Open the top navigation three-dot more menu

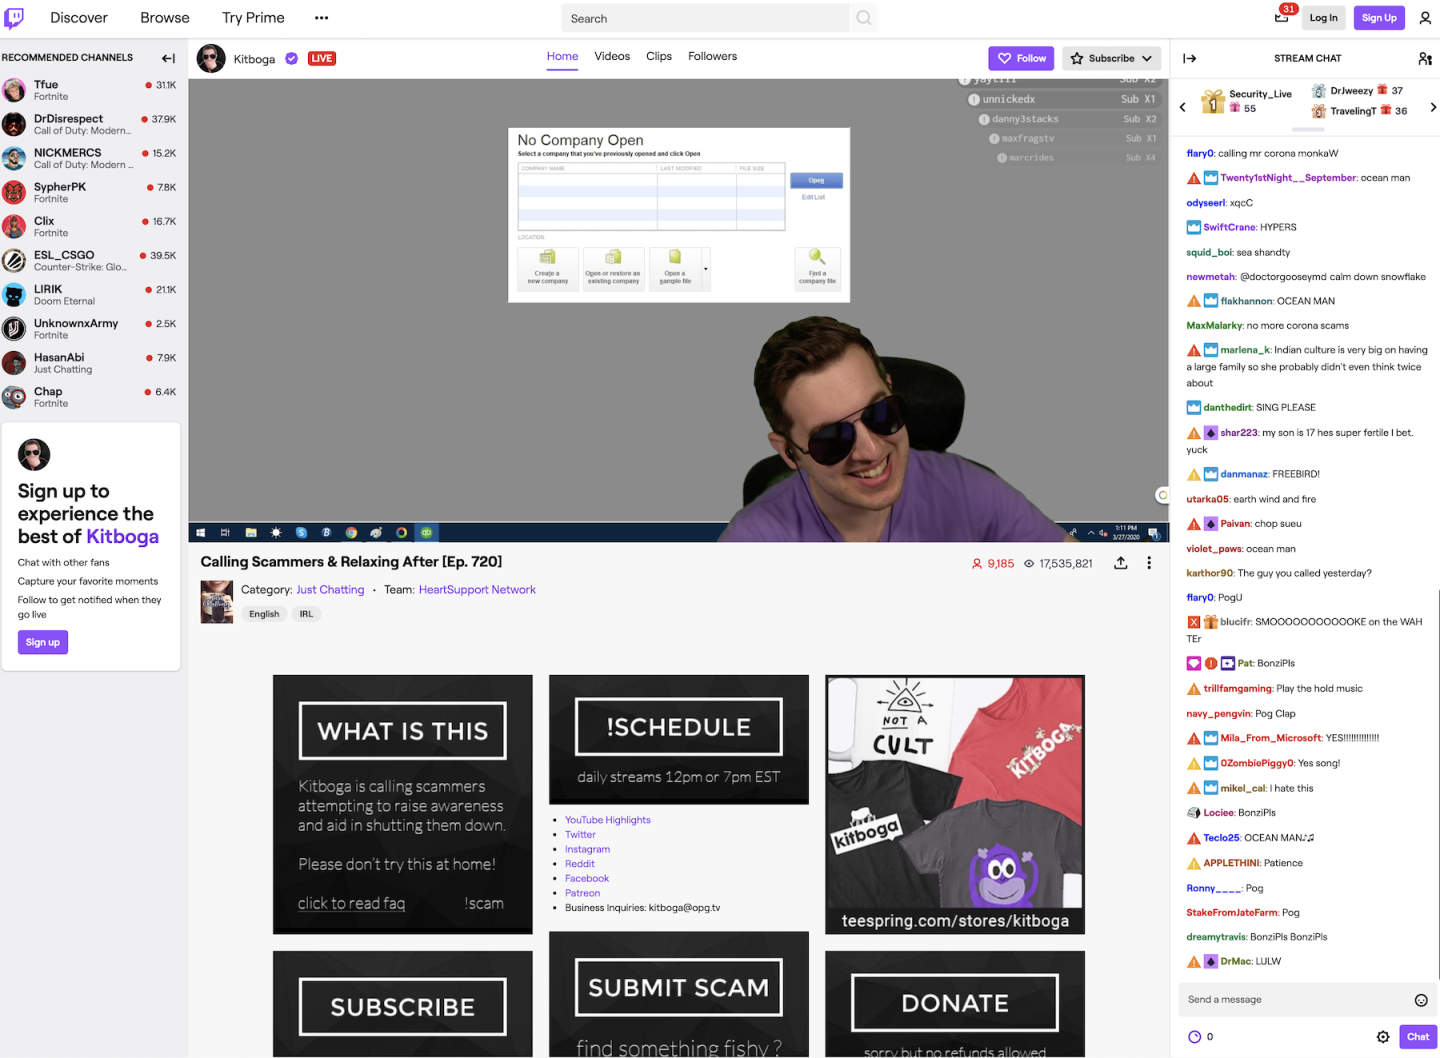point(321,18)
